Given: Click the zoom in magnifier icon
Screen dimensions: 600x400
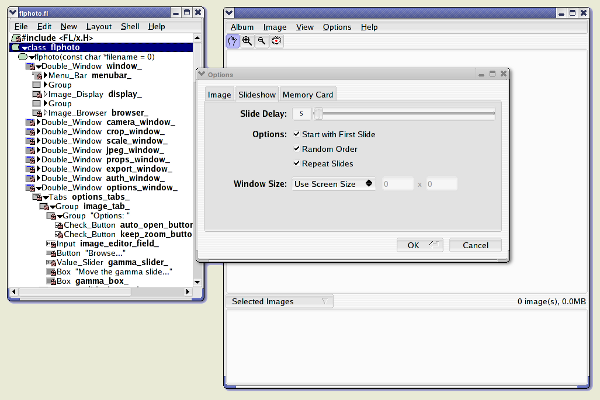Looking at the screenshot, I should tap(246, 41).
